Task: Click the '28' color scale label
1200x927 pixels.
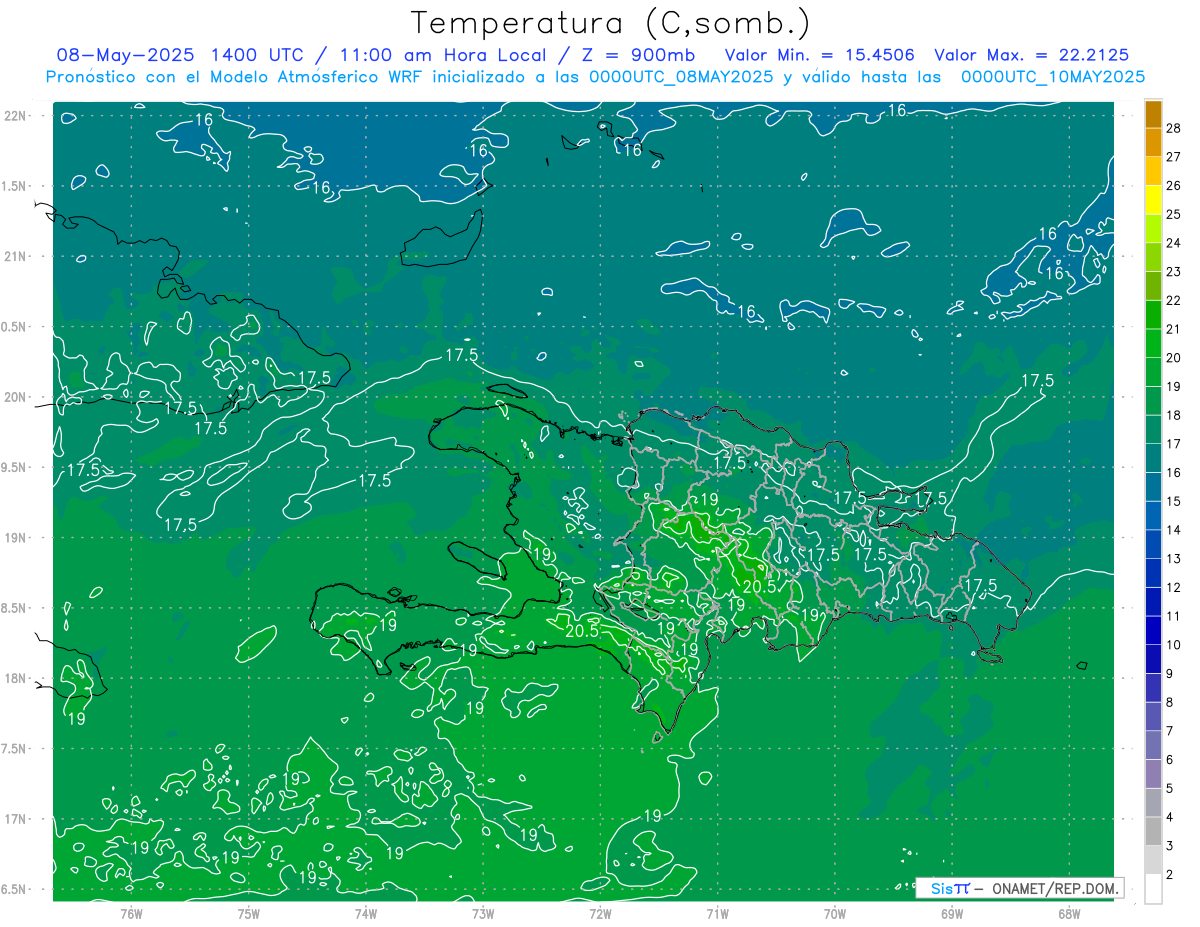Action: point(1173,127)
